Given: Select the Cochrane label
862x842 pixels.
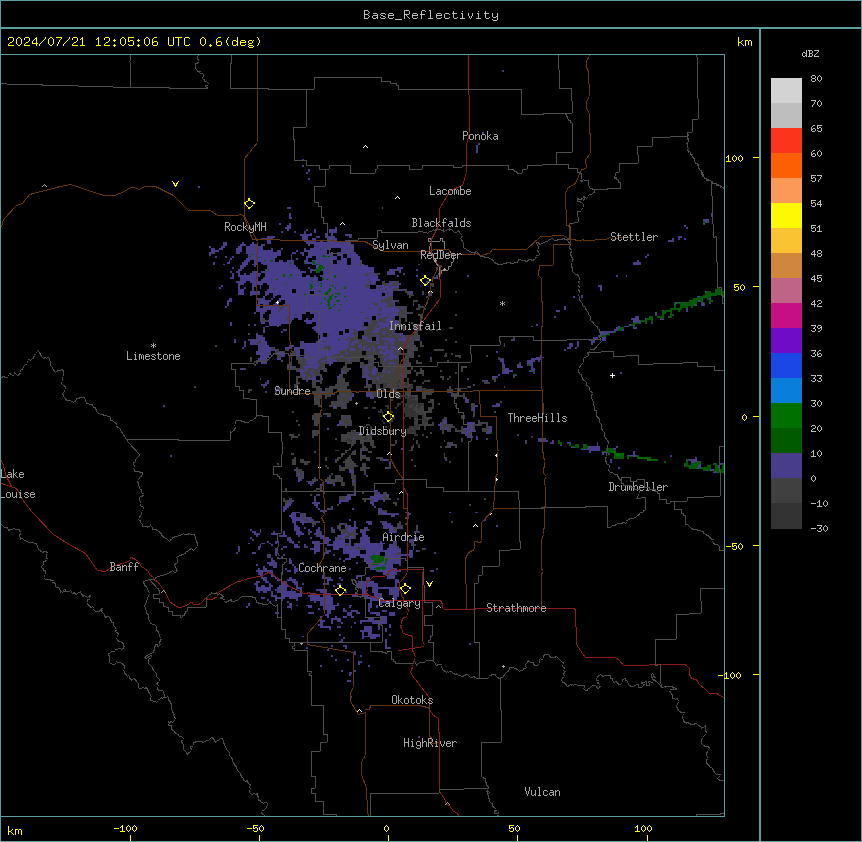Looking at the screenshot, I should coord(322,568).
